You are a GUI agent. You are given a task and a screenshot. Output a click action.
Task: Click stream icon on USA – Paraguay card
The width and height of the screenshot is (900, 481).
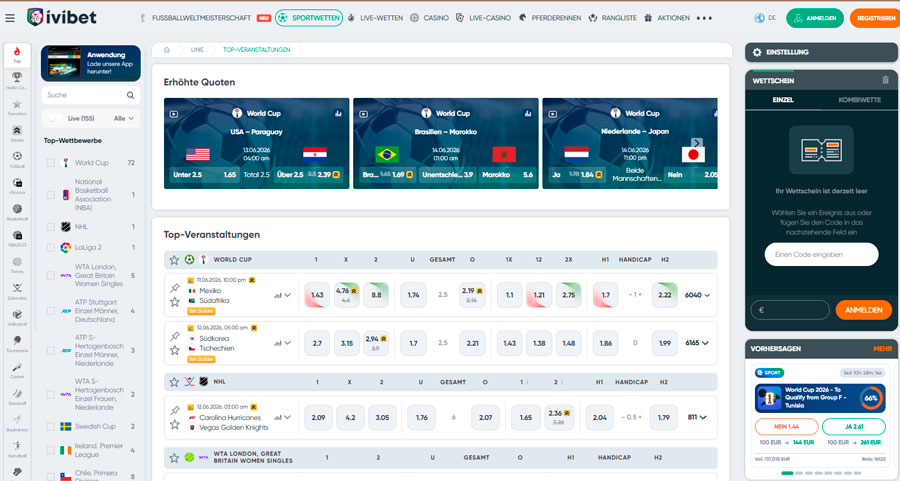tap(174, 114)
